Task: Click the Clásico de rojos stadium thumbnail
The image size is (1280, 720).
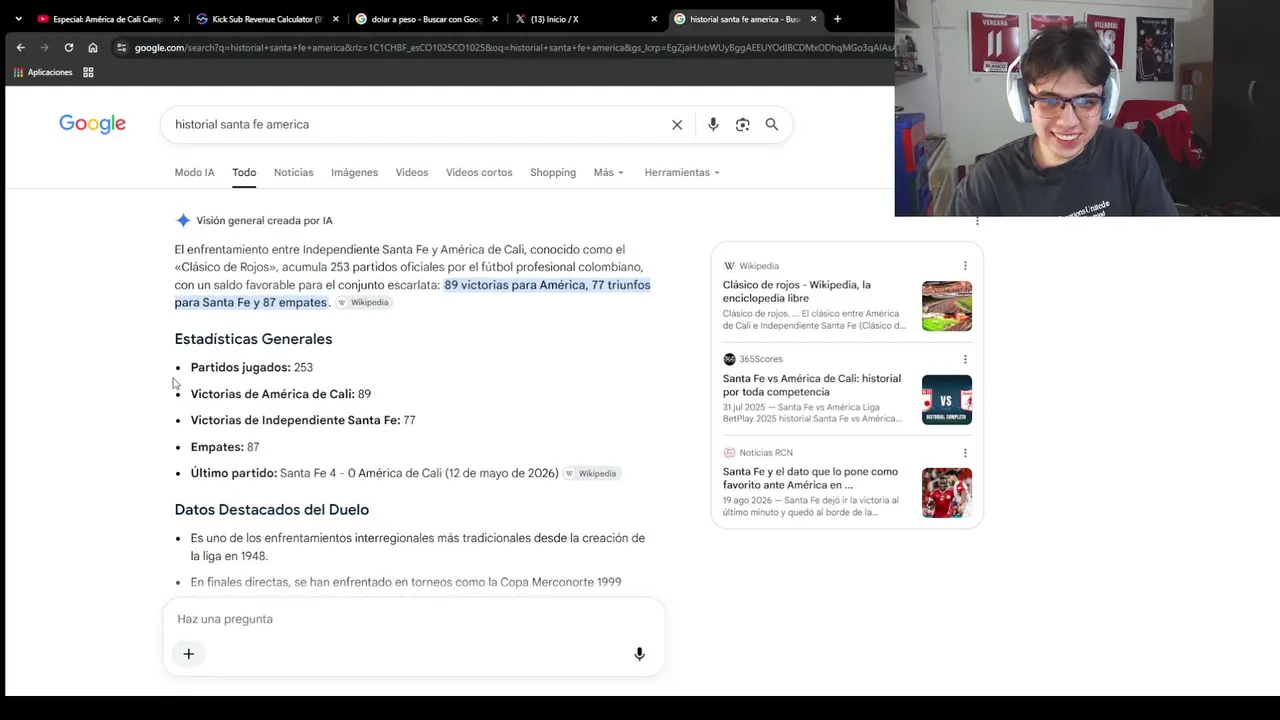Action: tap(947, 306)
